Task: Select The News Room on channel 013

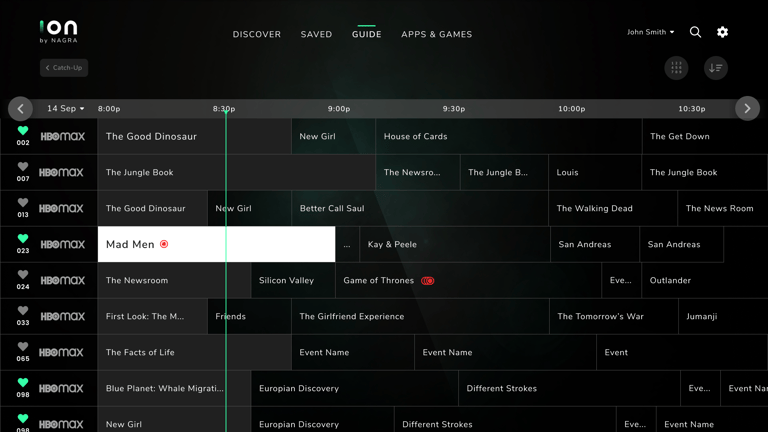Action: pos(723,209)
